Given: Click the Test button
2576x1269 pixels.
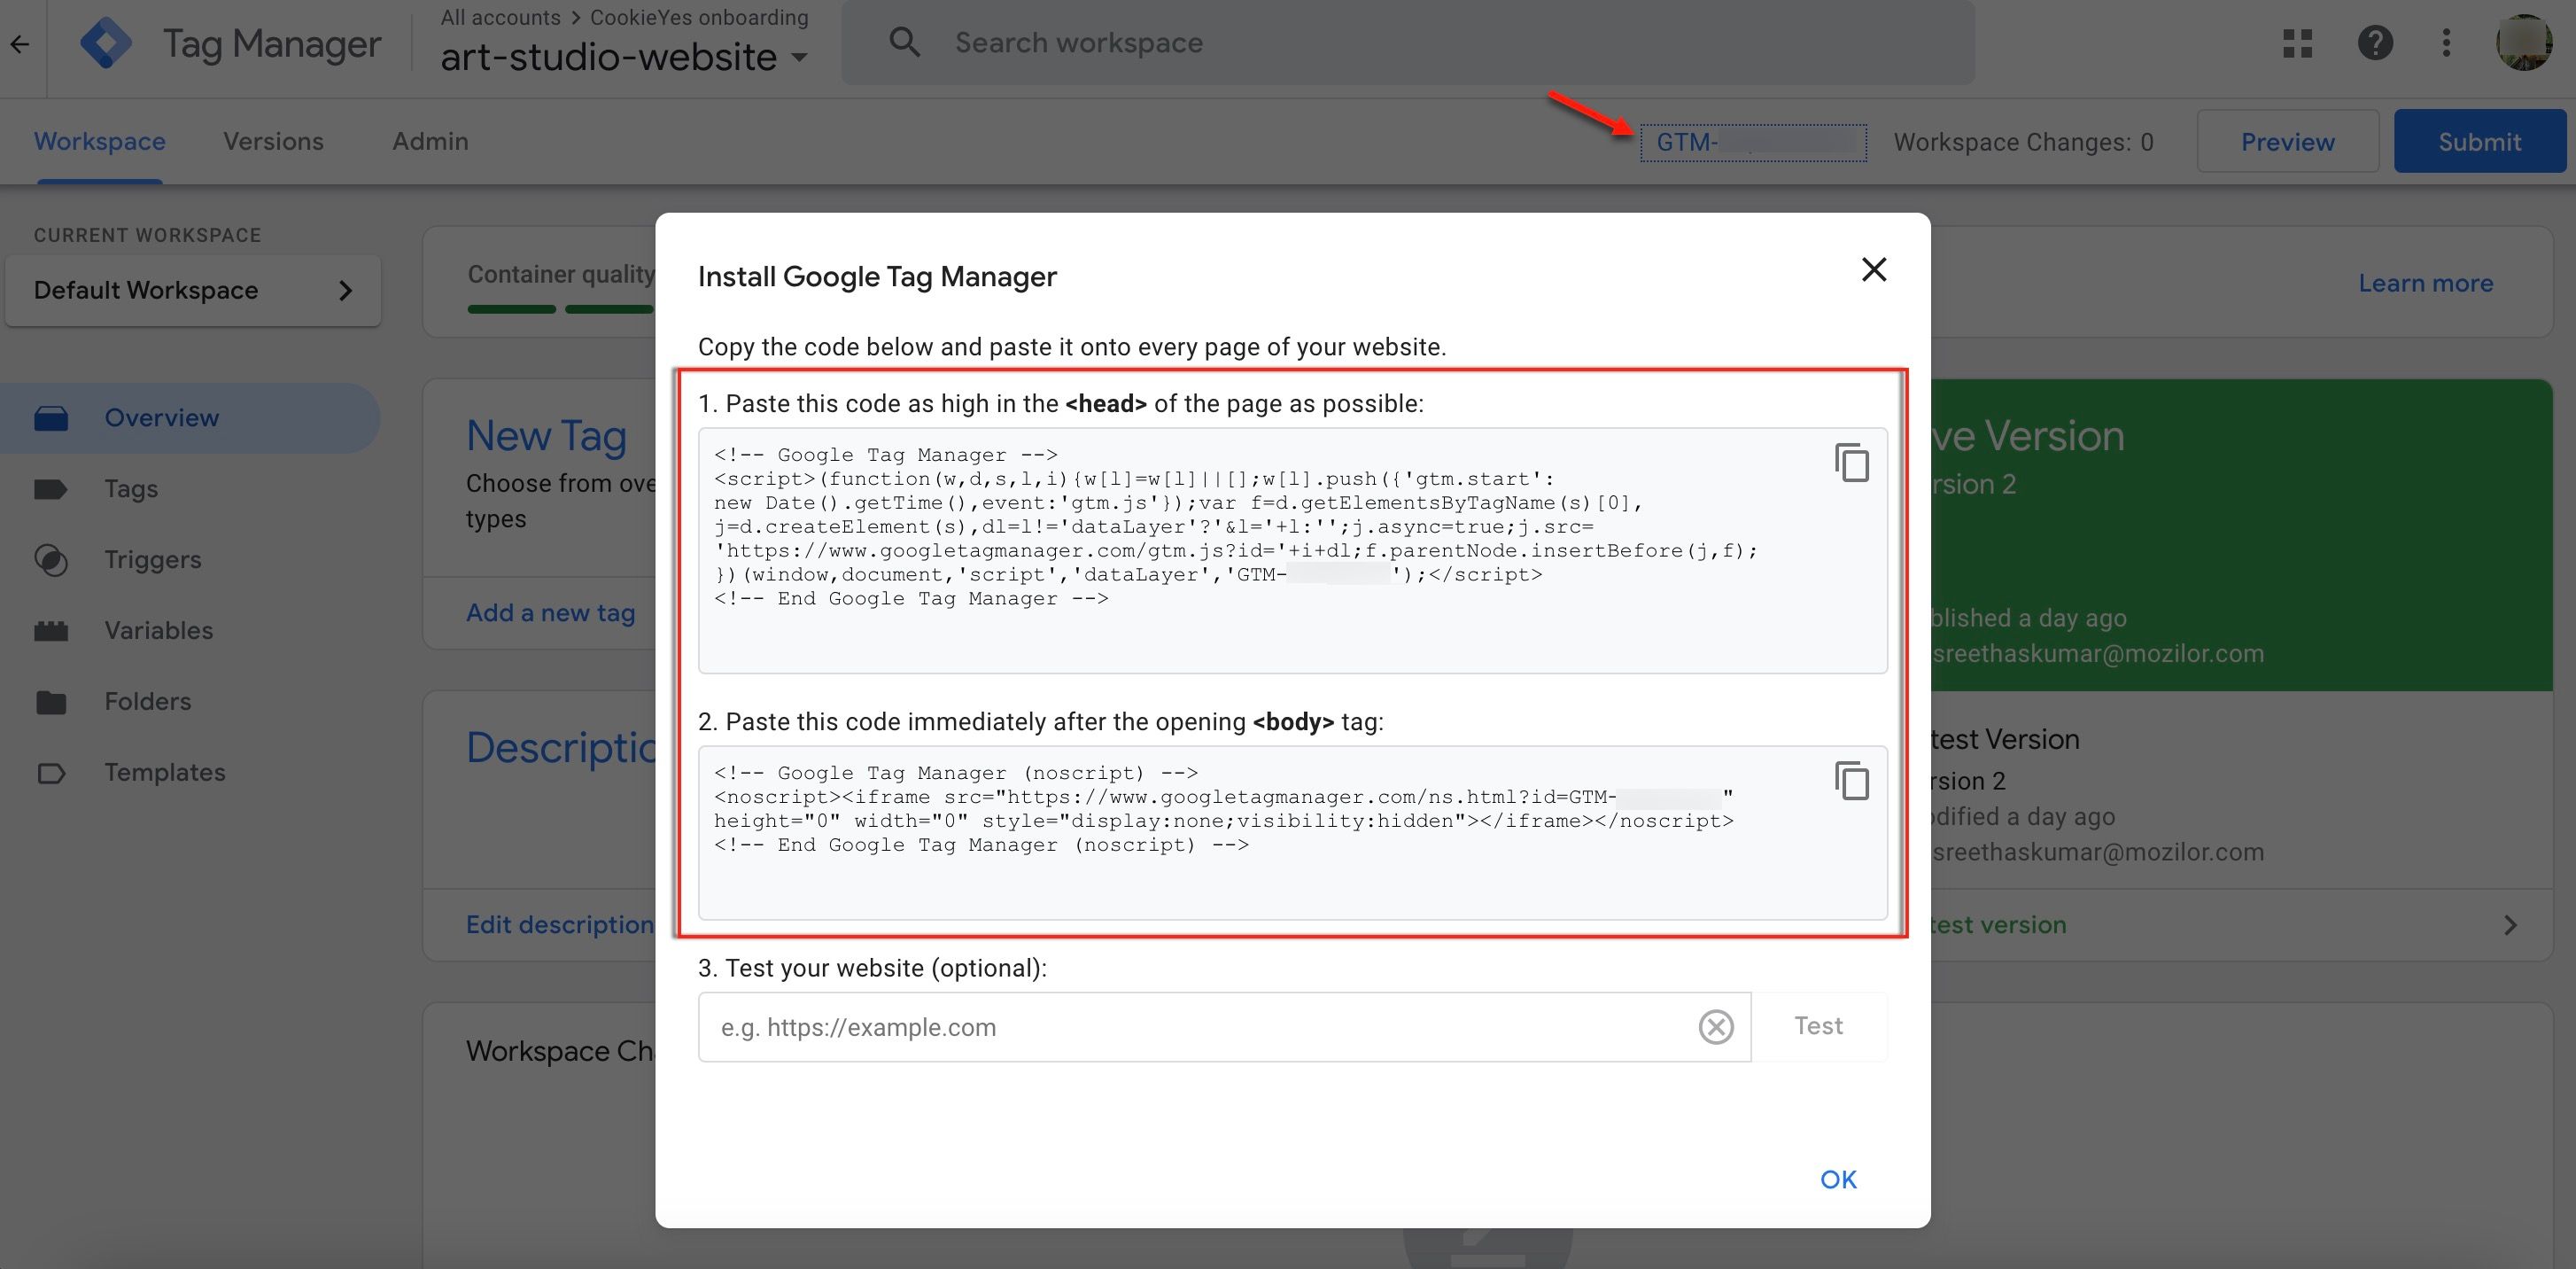Looking at the screenshot, I should (x=1818, y=1026).
